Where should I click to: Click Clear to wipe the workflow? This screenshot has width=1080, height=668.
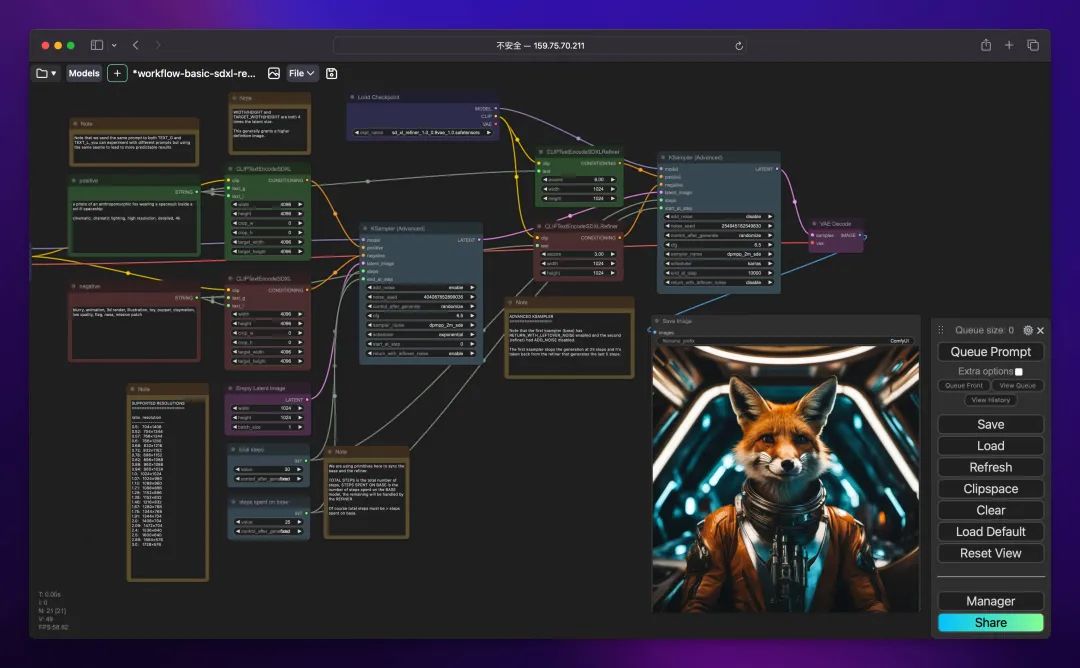(990, 510)
